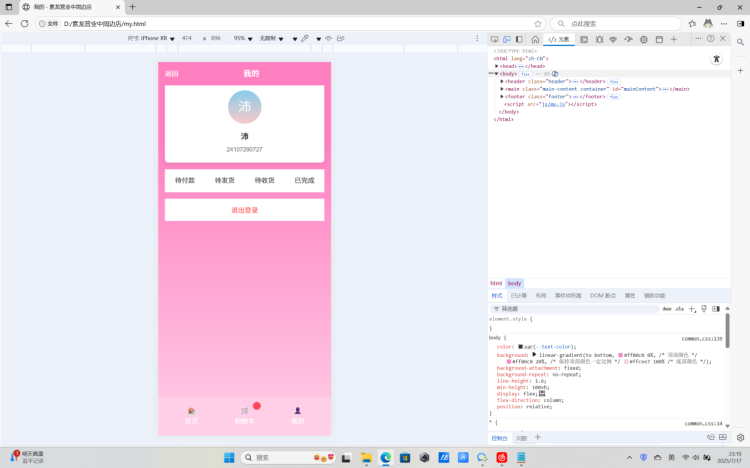The width and height of the screenshot is (750, 468).
Task: Click the inspect element picker icon
Action: coord(494,39)
